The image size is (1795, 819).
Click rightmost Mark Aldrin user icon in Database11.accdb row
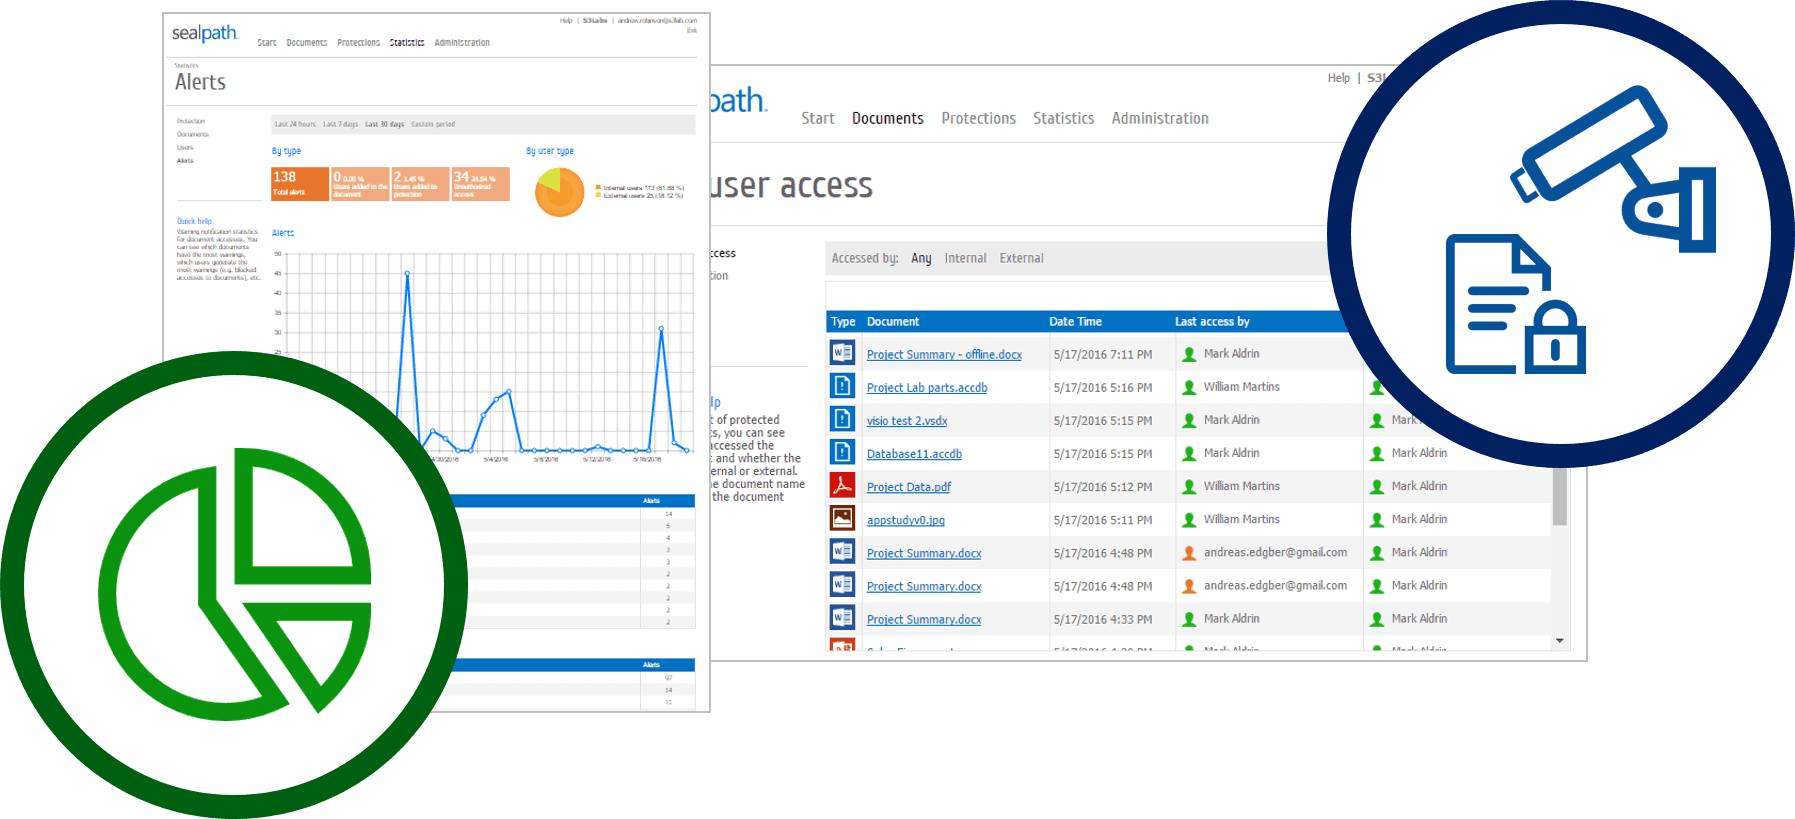tap(1377, 453)
